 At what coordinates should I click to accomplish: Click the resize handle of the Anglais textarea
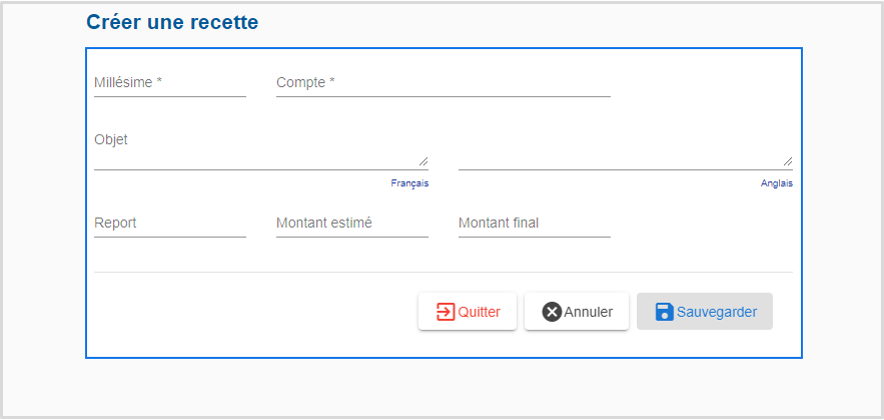(x=788, y=161)
